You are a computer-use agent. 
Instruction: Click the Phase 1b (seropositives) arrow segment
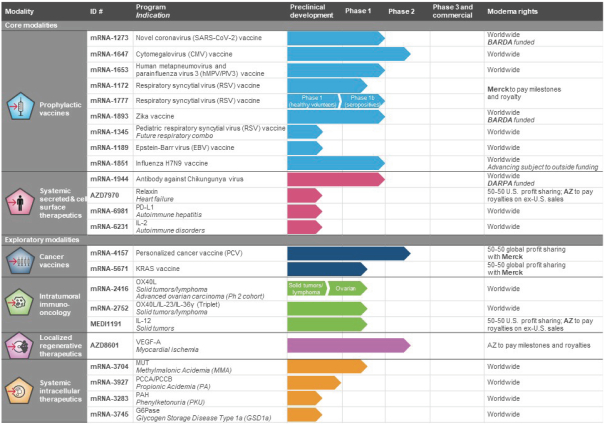tap(363, 100)
